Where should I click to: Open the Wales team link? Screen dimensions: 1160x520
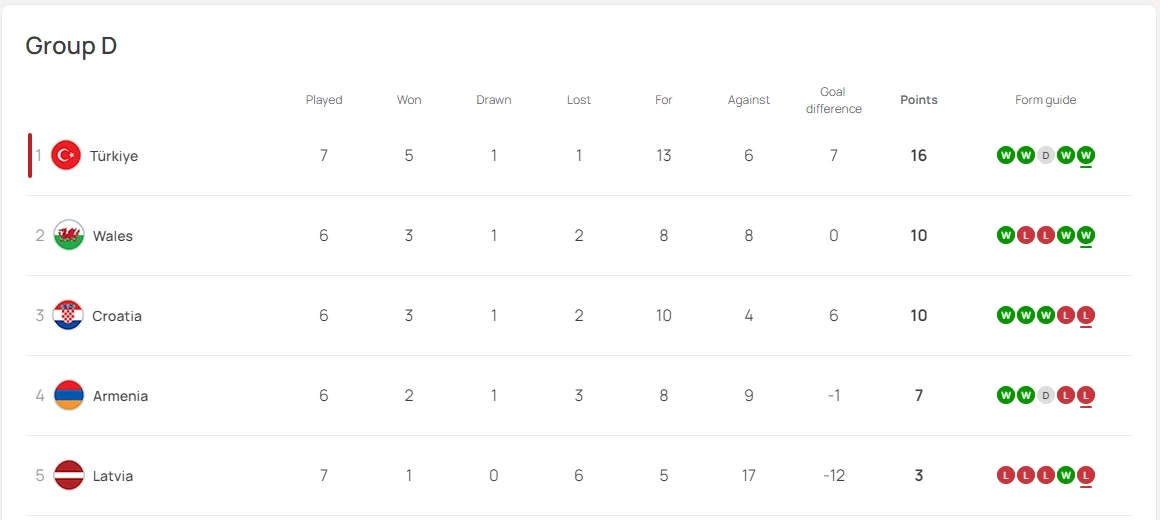[x=113, y=236]
